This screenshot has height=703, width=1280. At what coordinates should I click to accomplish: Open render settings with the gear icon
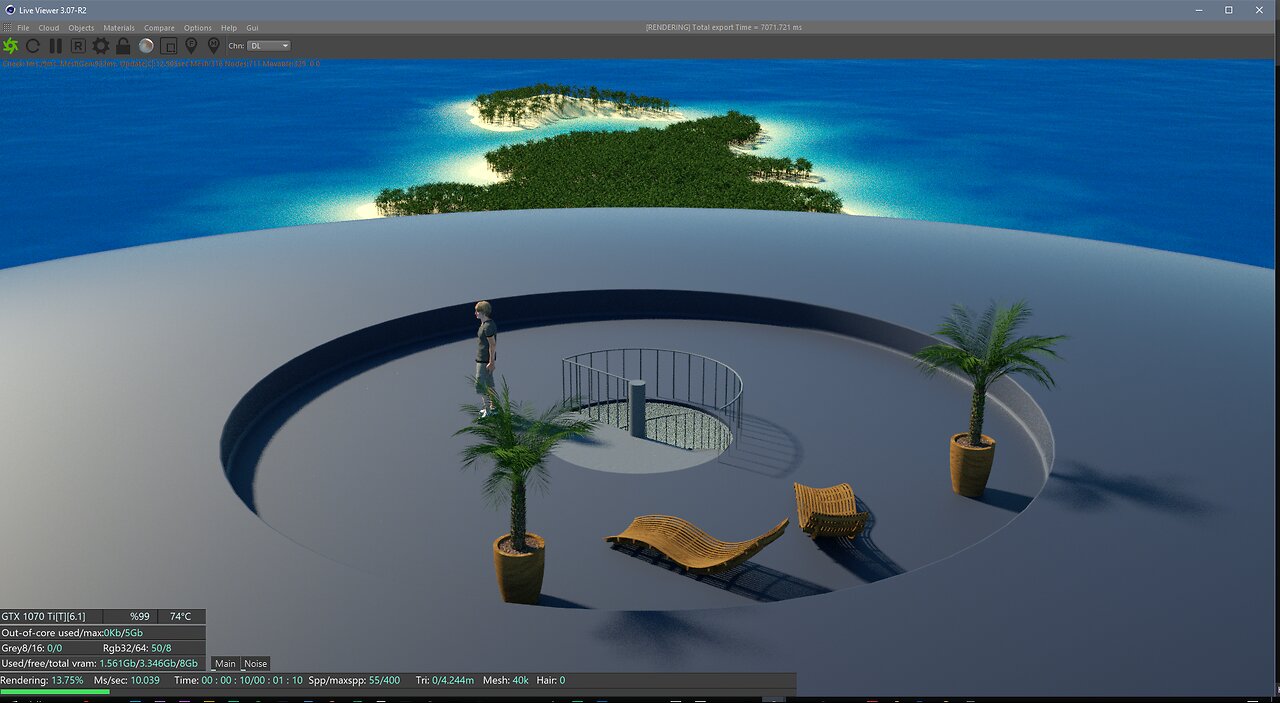coord(101,46)
